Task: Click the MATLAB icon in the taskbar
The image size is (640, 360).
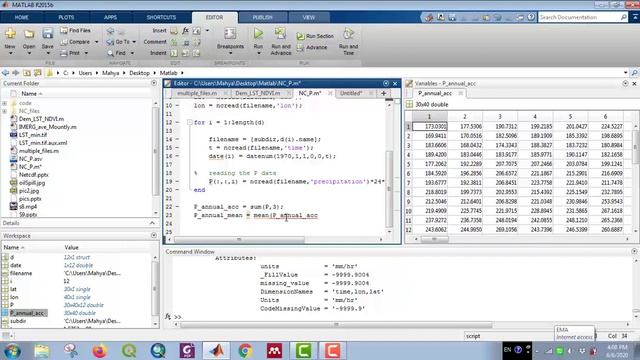Action: 216,351
